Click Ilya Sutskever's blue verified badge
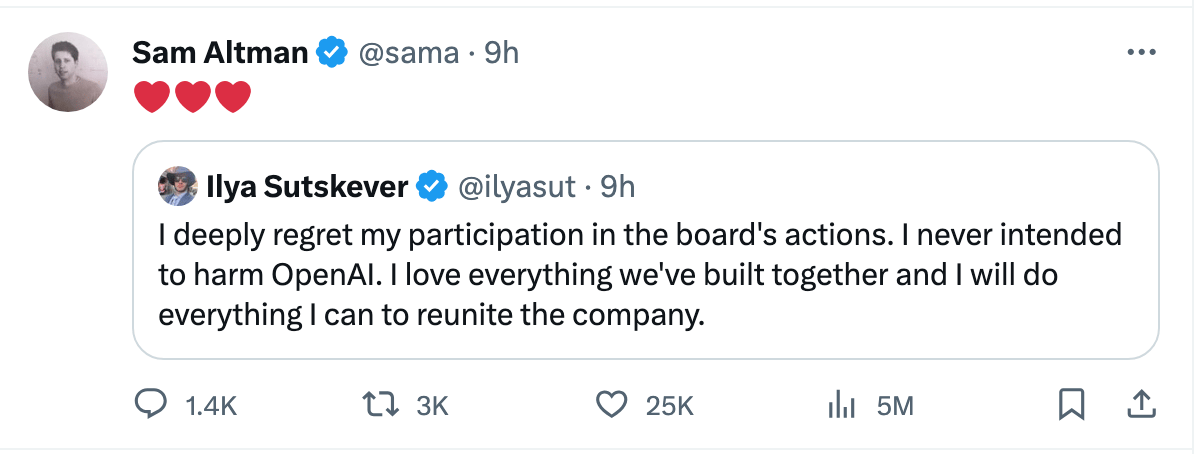This screenshot has height=454, width=1200. 432,186
